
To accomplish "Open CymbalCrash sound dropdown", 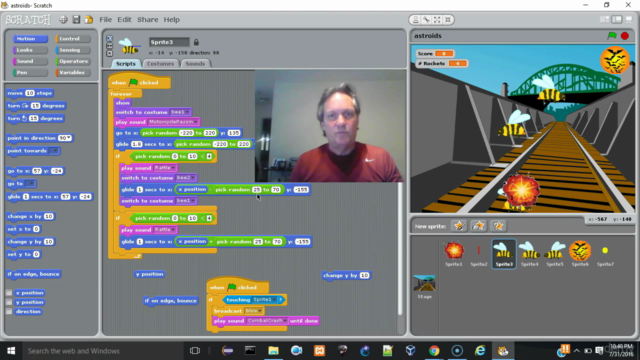I will (267, 321).
